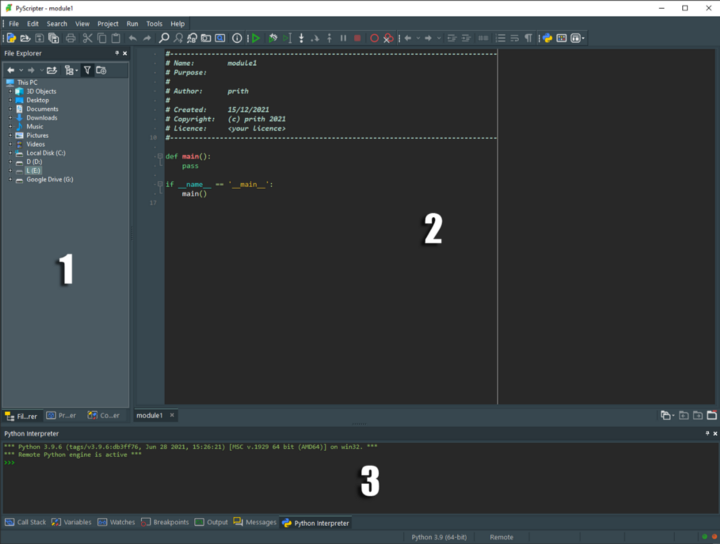This screenshot has height=544, width=720.
Task: Click the New Python module toolbar icon
Action: [x=11, y=39]
